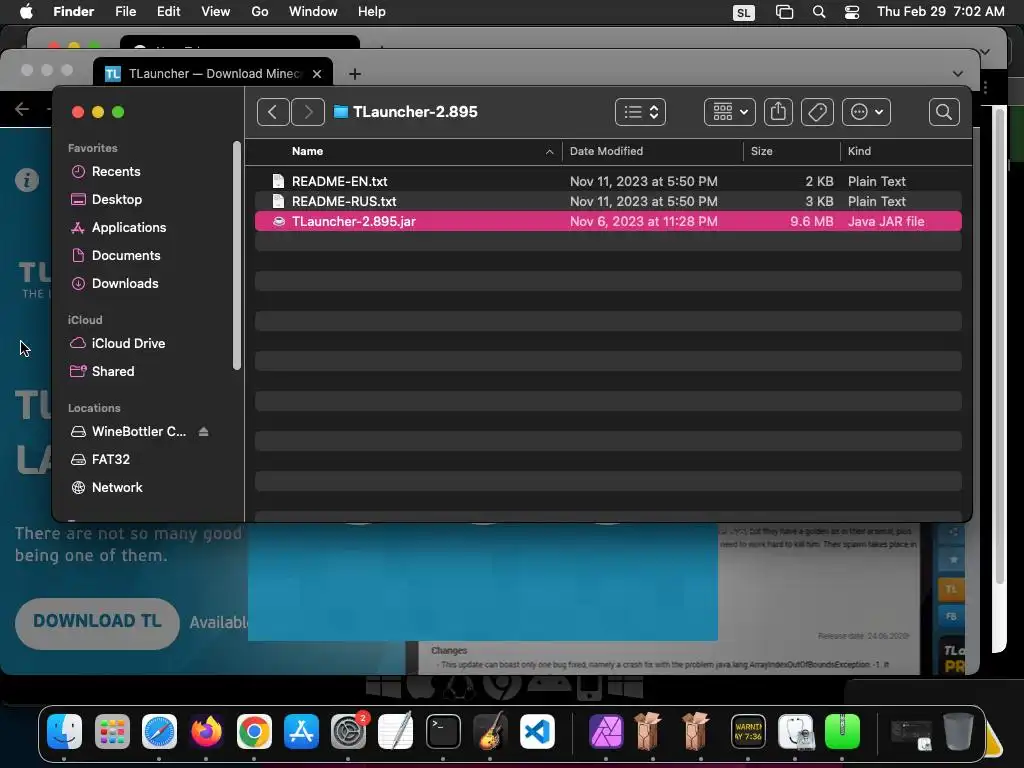The width and height of the screenshot is (1024, 768).
Task: Click the SL input source menu bar icon
Action: pyautogui.click(x=743, y=12)
